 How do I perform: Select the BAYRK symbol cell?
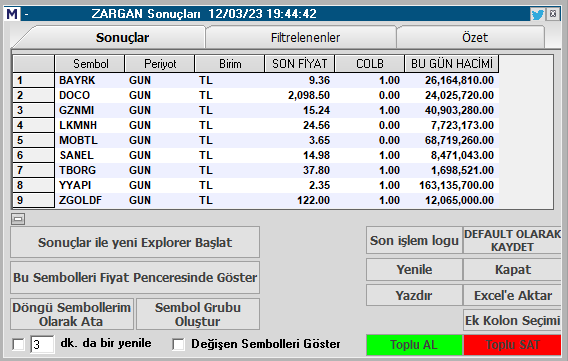tap(90, 80)
